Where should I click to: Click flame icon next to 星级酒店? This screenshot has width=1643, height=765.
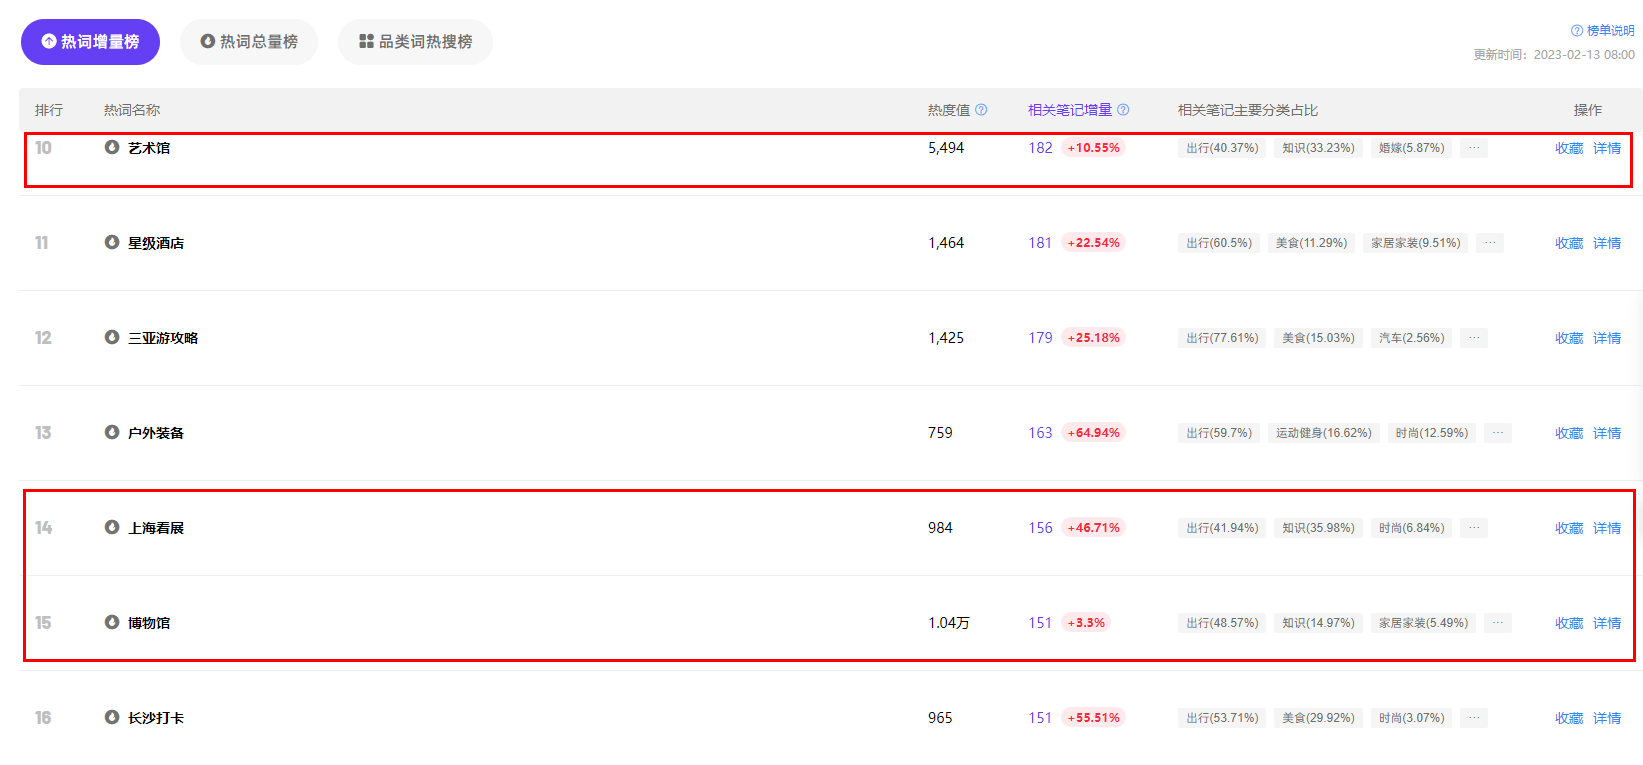(112, 242)
